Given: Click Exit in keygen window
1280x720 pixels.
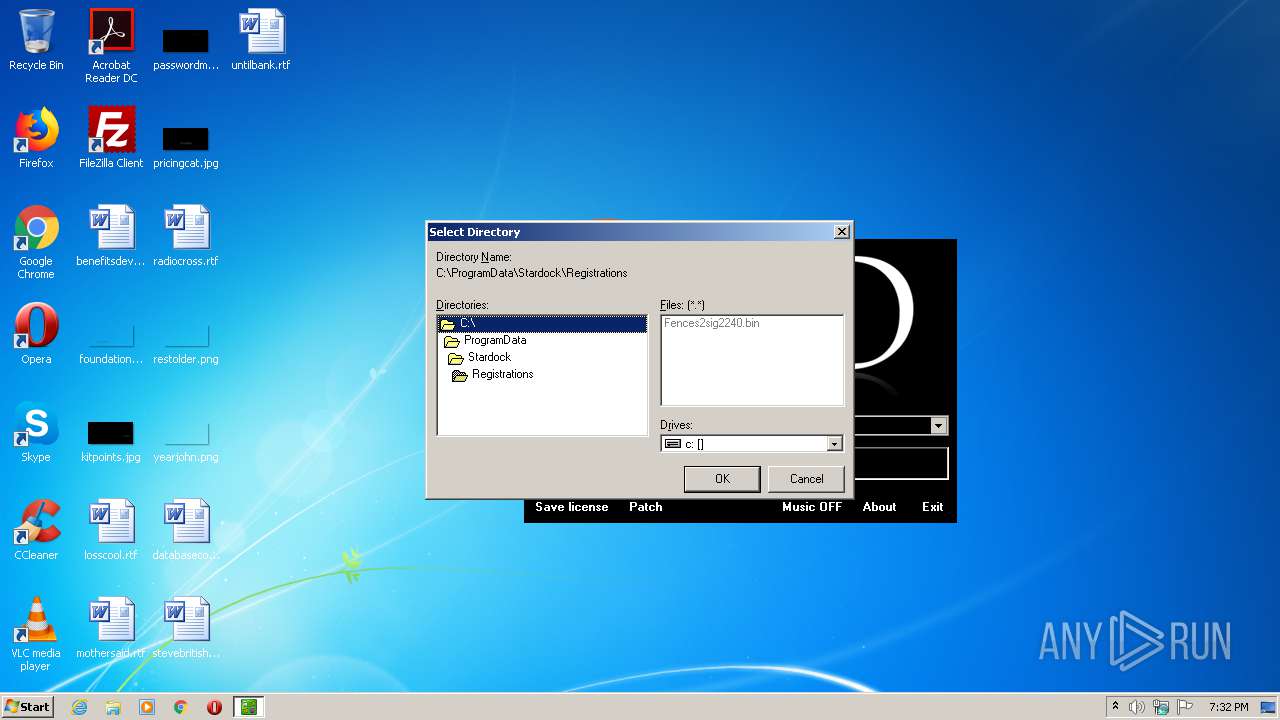Looking at the screenshot, I should click(932, 507).
